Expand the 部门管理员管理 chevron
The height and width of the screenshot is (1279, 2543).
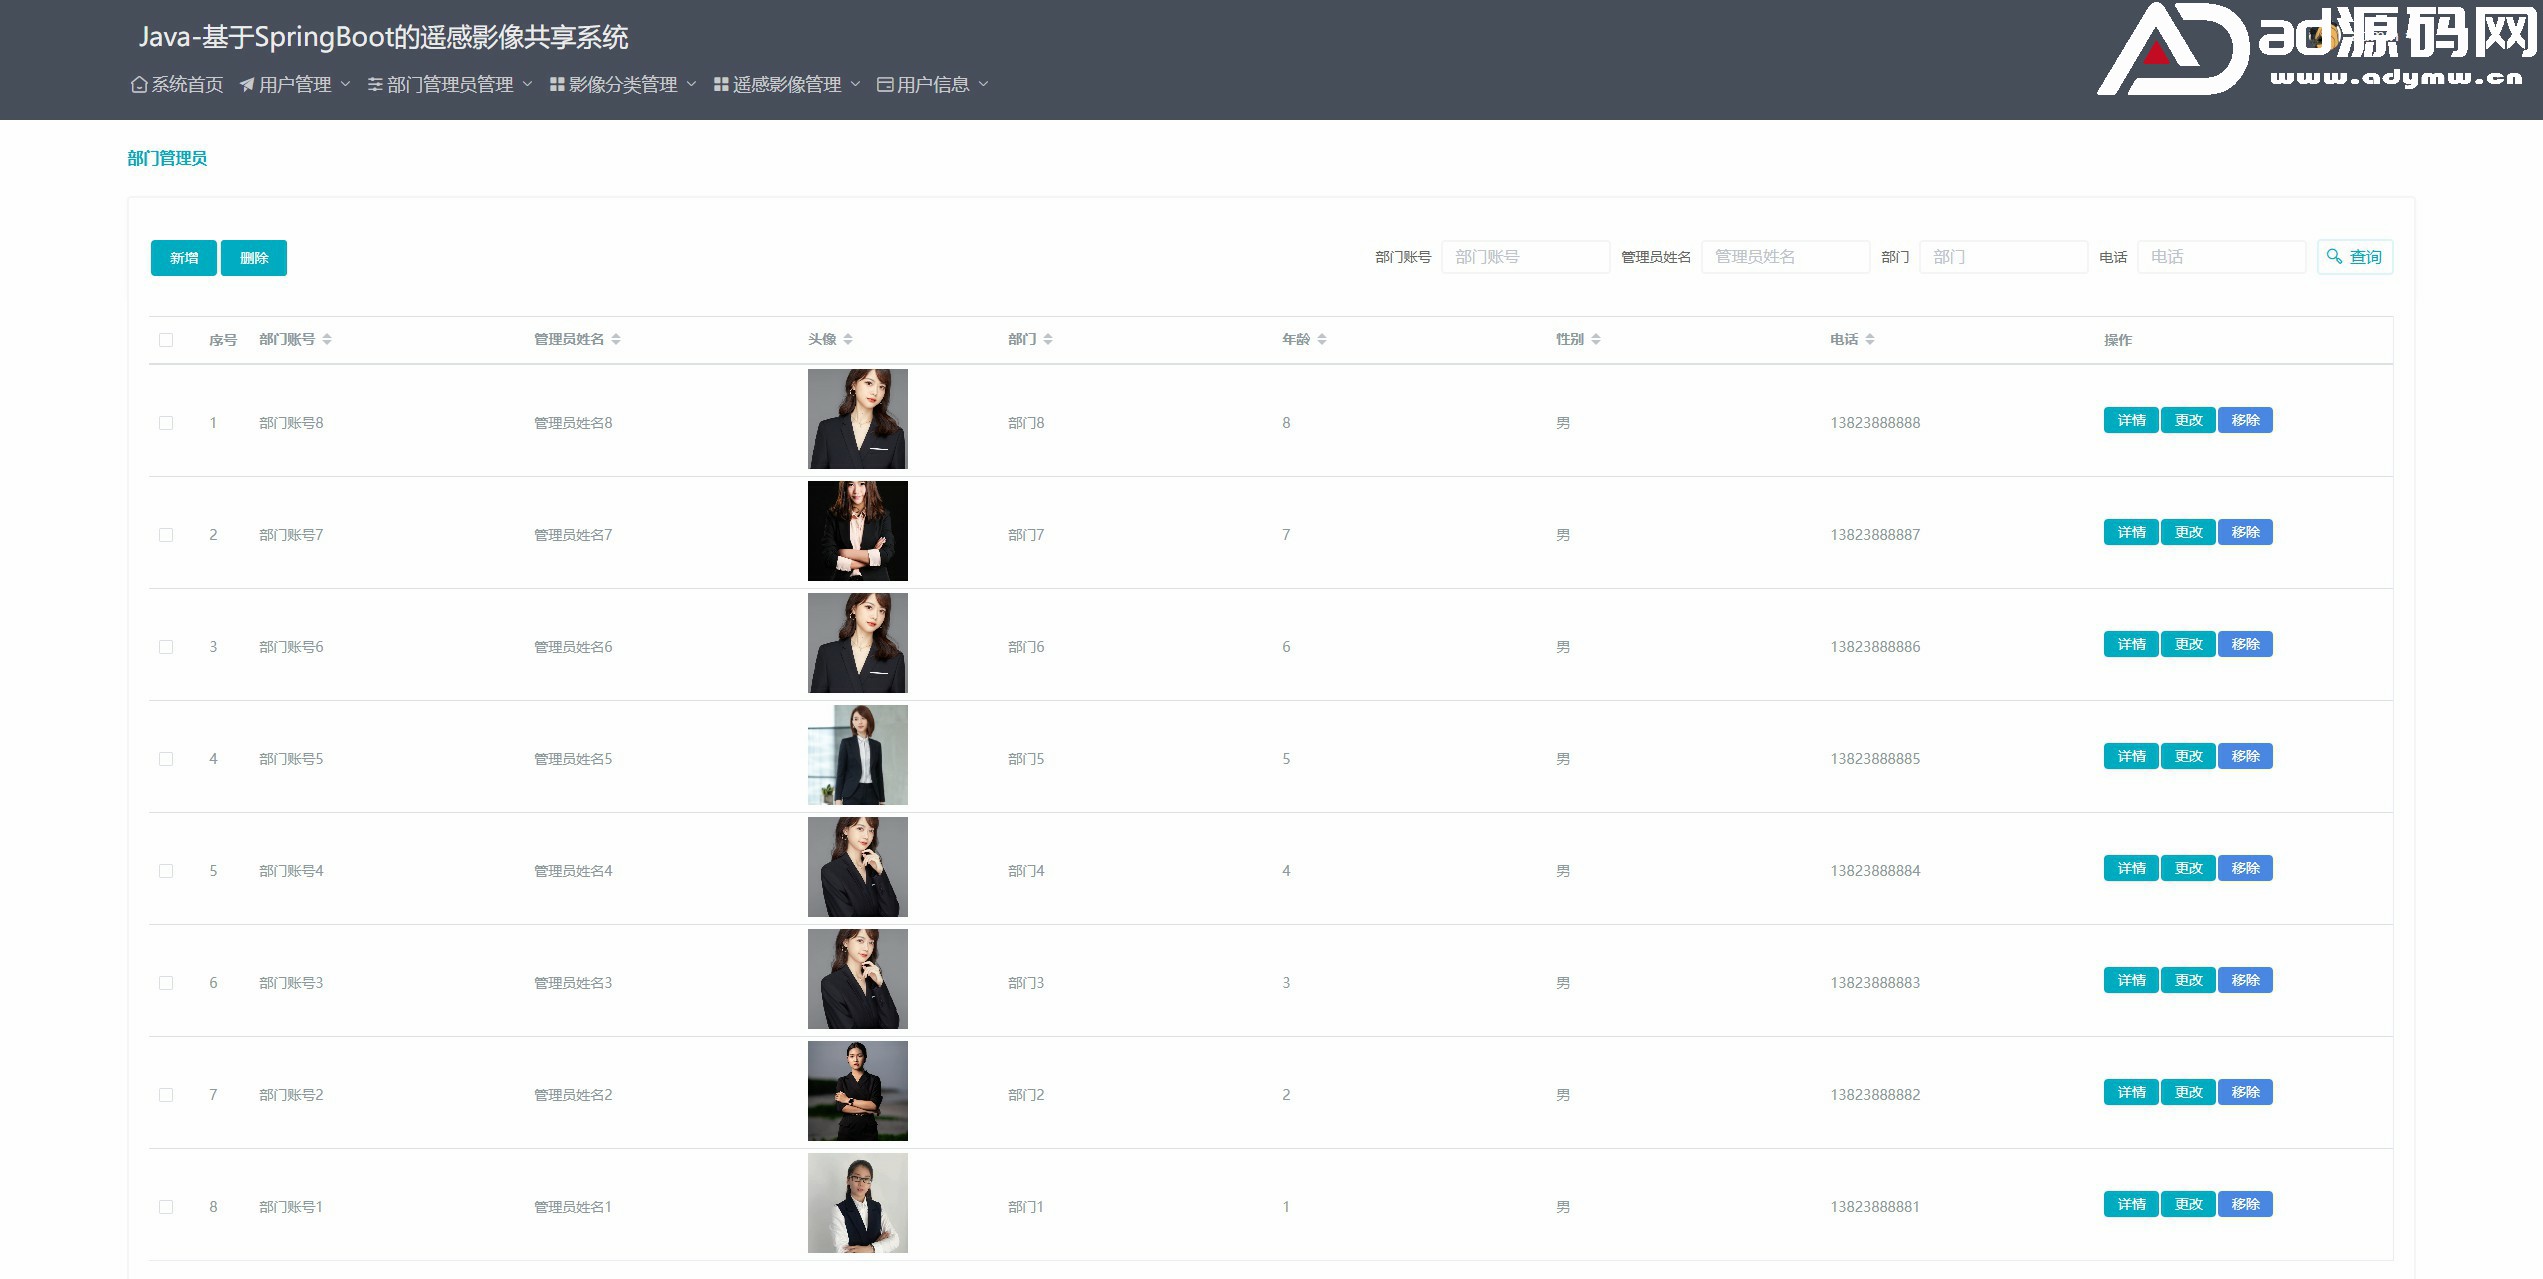click(x=527, y=85)
